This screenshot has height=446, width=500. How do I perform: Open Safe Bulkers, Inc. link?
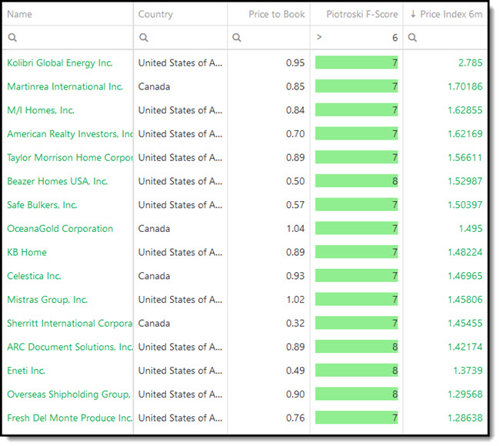42,205
